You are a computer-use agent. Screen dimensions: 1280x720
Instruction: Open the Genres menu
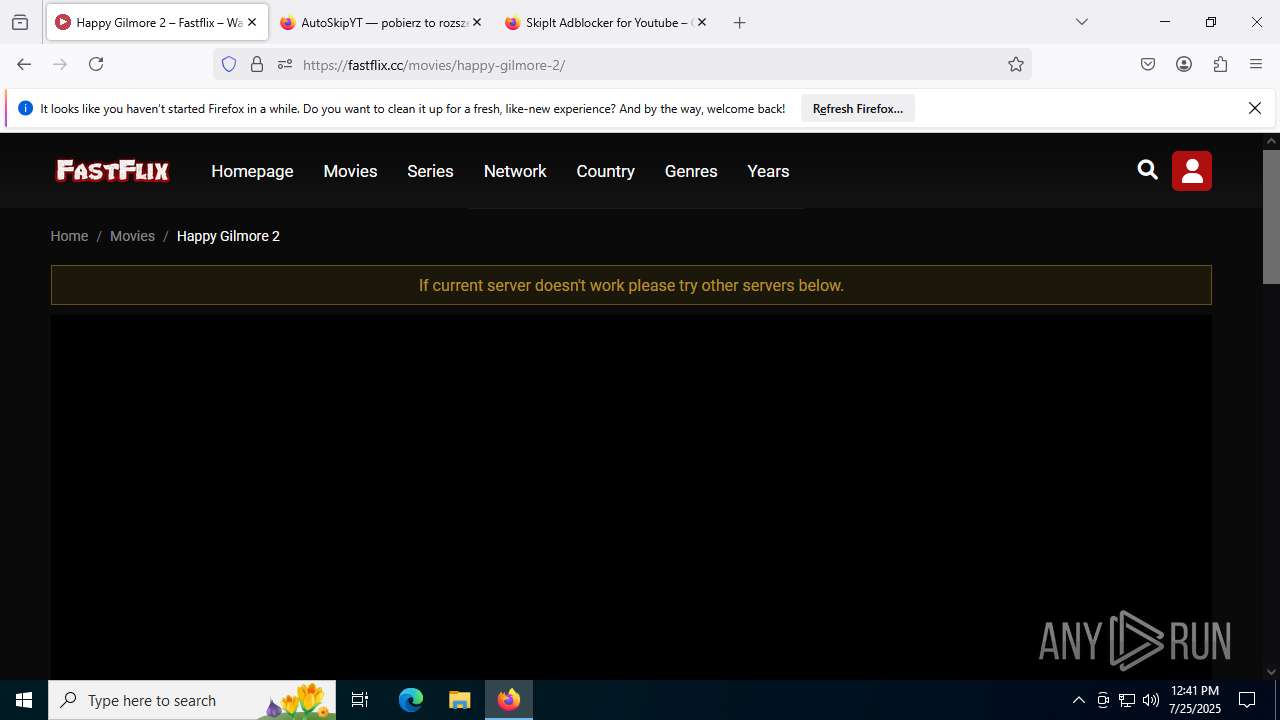[x=691, y=171]
